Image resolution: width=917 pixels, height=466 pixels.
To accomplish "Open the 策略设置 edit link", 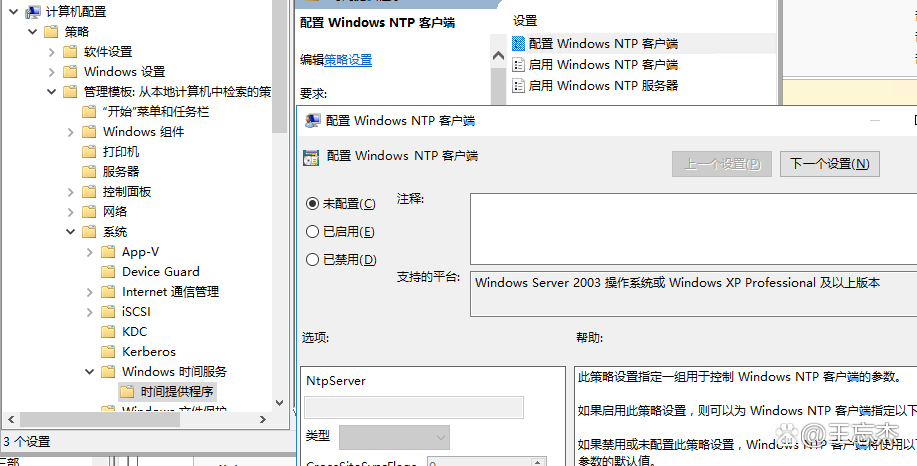I will tap(348, 60).
